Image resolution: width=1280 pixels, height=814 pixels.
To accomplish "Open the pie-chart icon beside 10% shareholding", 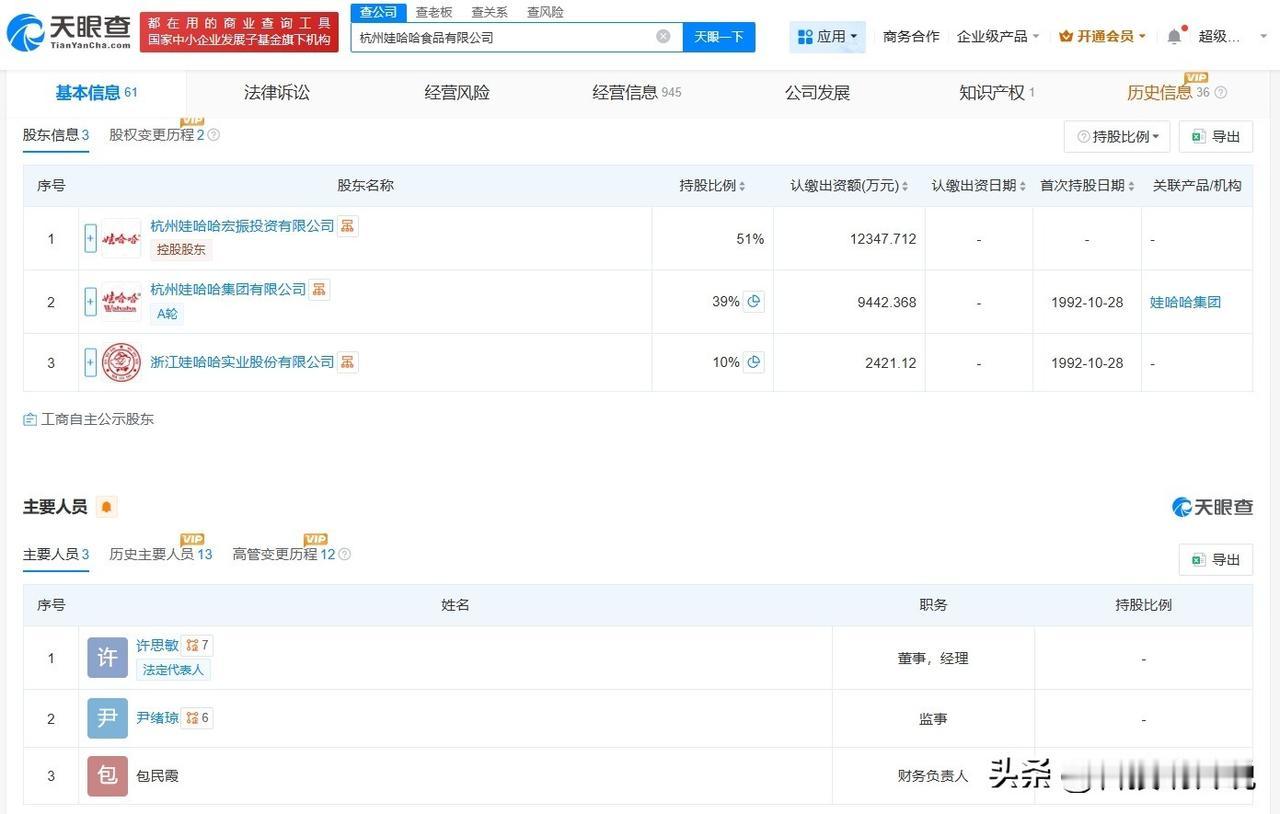I will click(754, 362).
